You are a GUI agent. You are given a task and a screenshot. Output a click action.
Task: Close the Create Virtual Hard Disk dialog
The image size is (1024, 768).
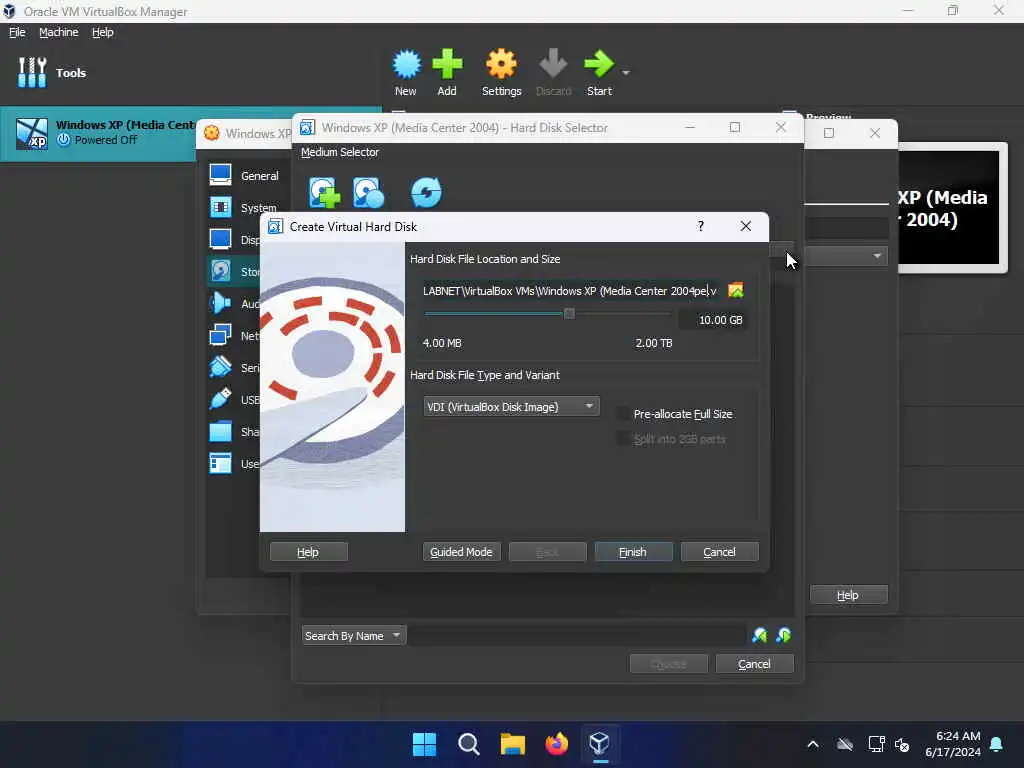coord(746,226)
